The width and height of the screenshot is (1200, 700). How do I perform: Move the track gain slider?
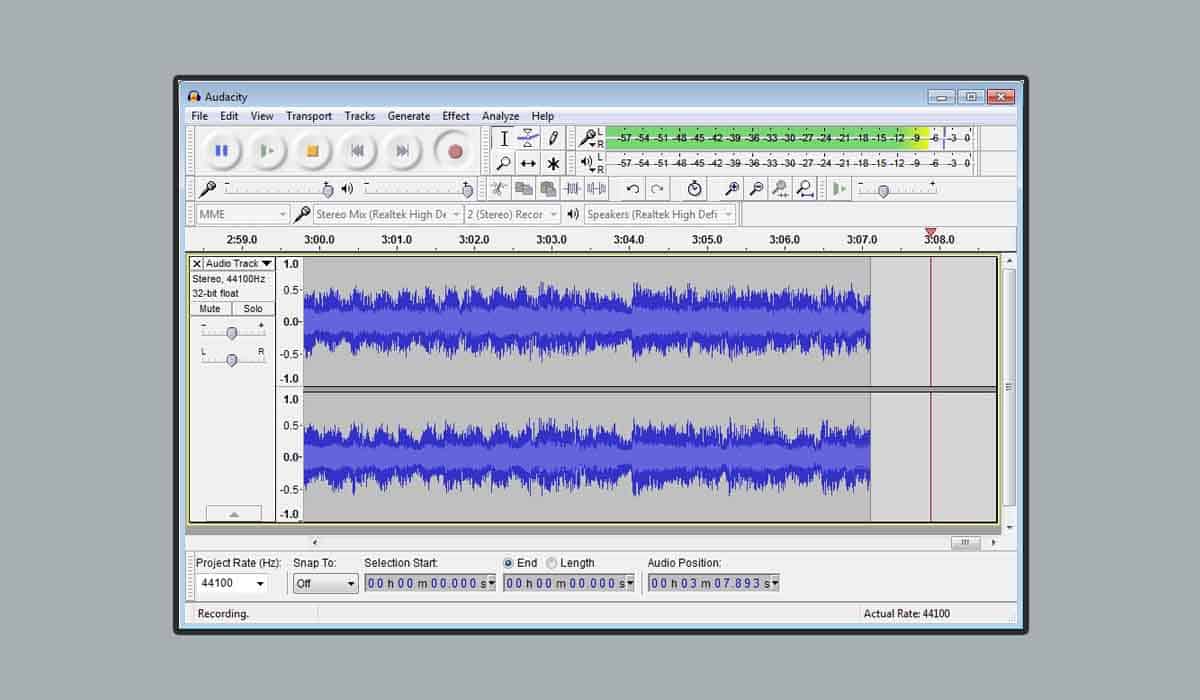click(x=232, y=332)
